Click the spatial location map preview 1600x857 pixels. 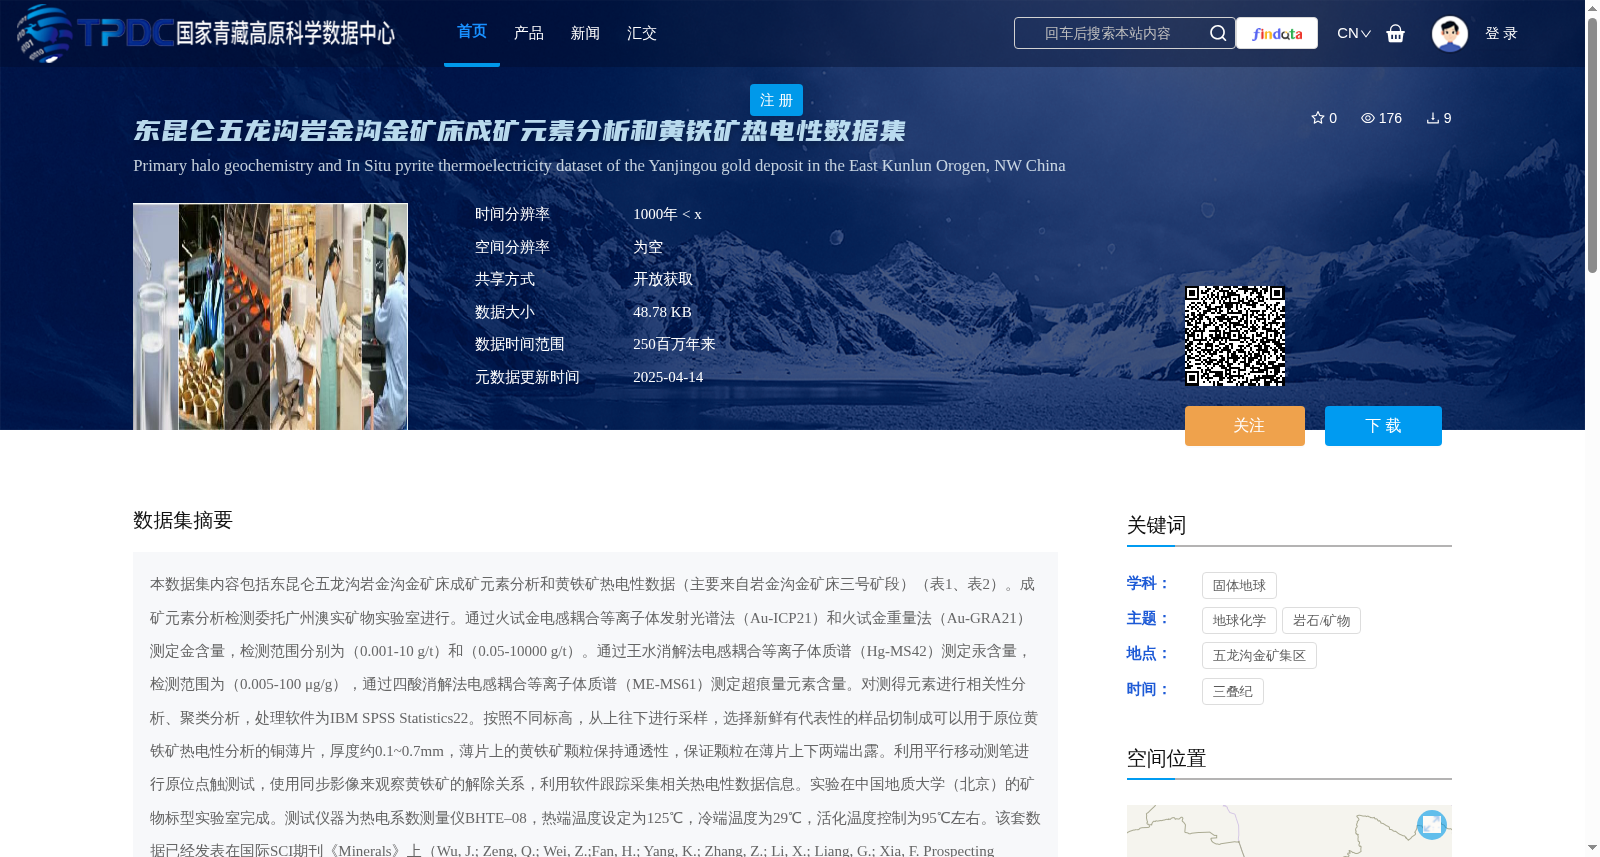1289,831
